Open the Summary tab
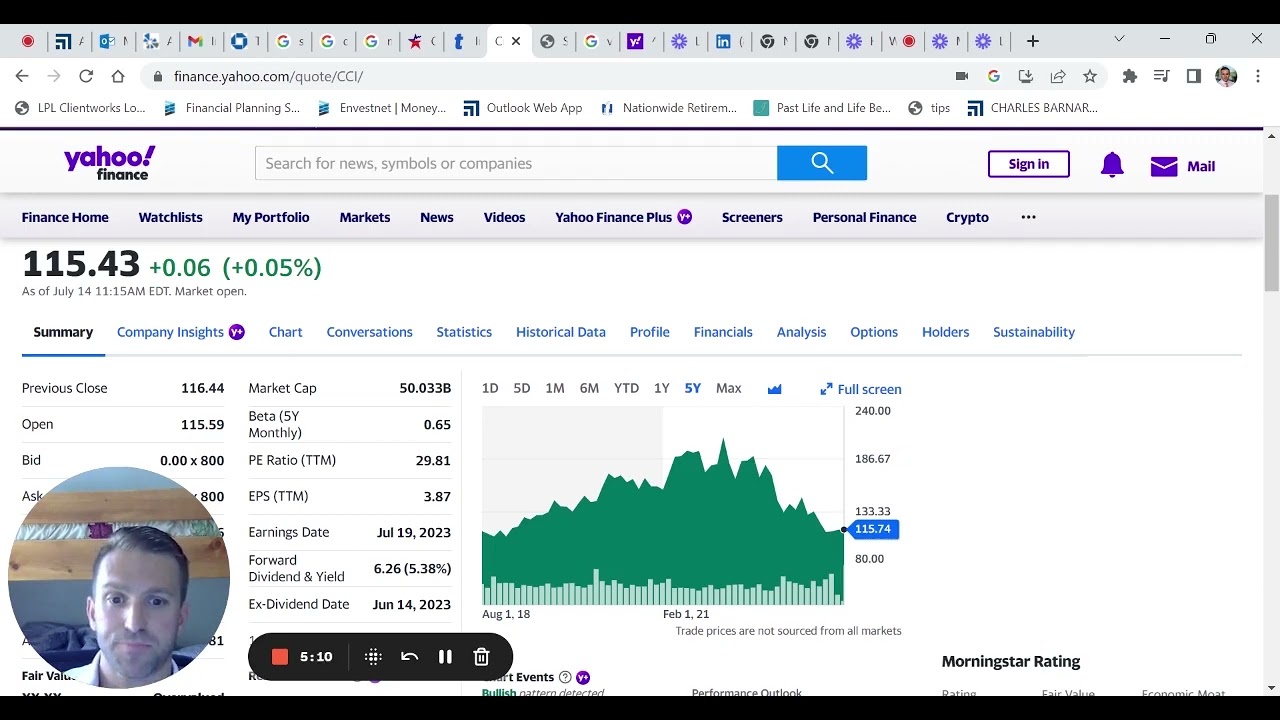 click(x=63, y=332)
